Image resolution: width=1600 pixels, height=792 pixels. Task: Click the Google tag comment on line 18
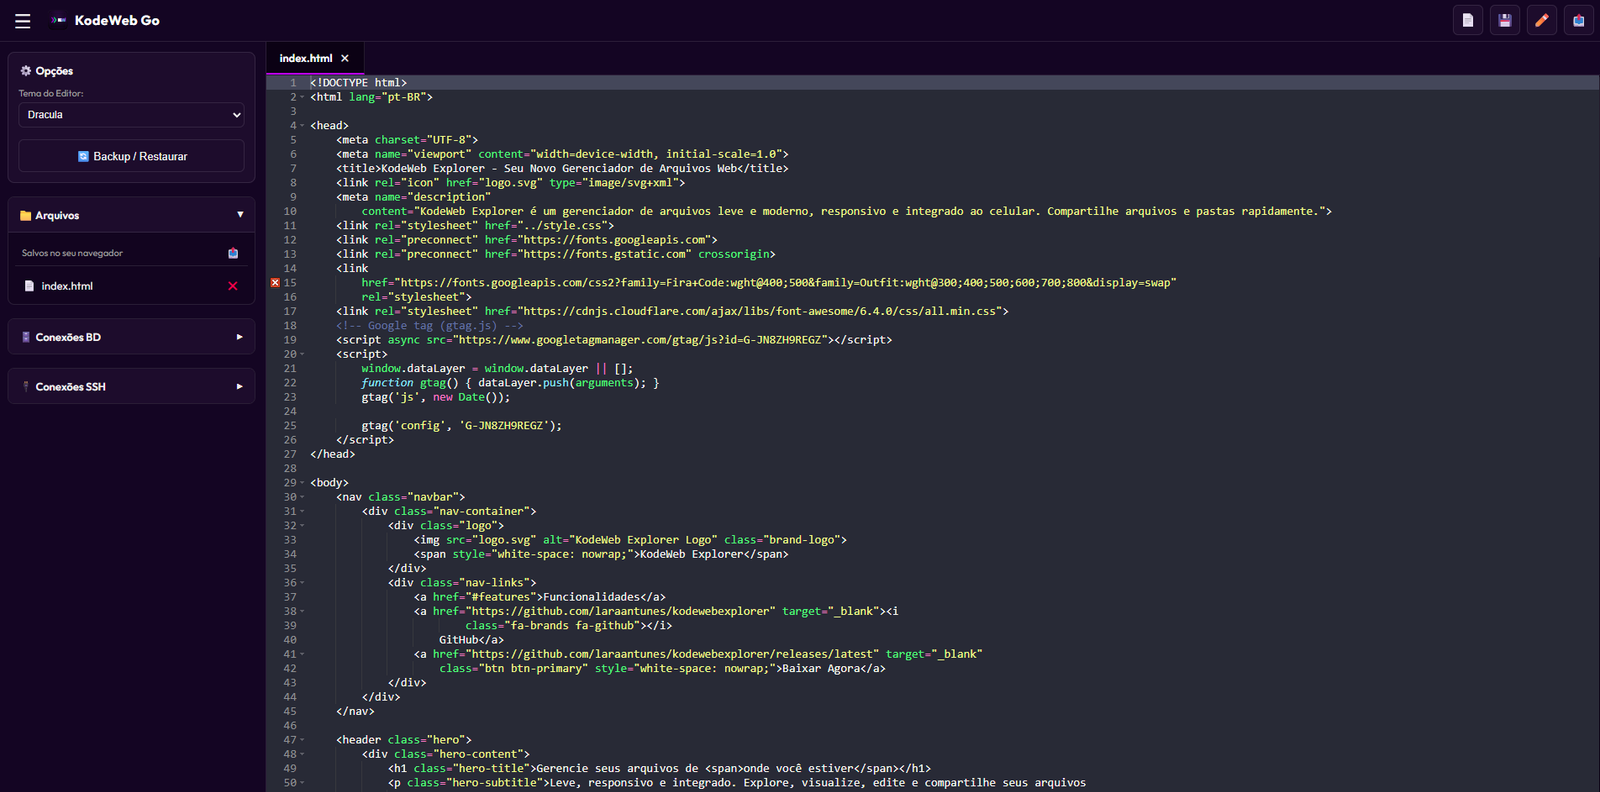coord(430,326)
